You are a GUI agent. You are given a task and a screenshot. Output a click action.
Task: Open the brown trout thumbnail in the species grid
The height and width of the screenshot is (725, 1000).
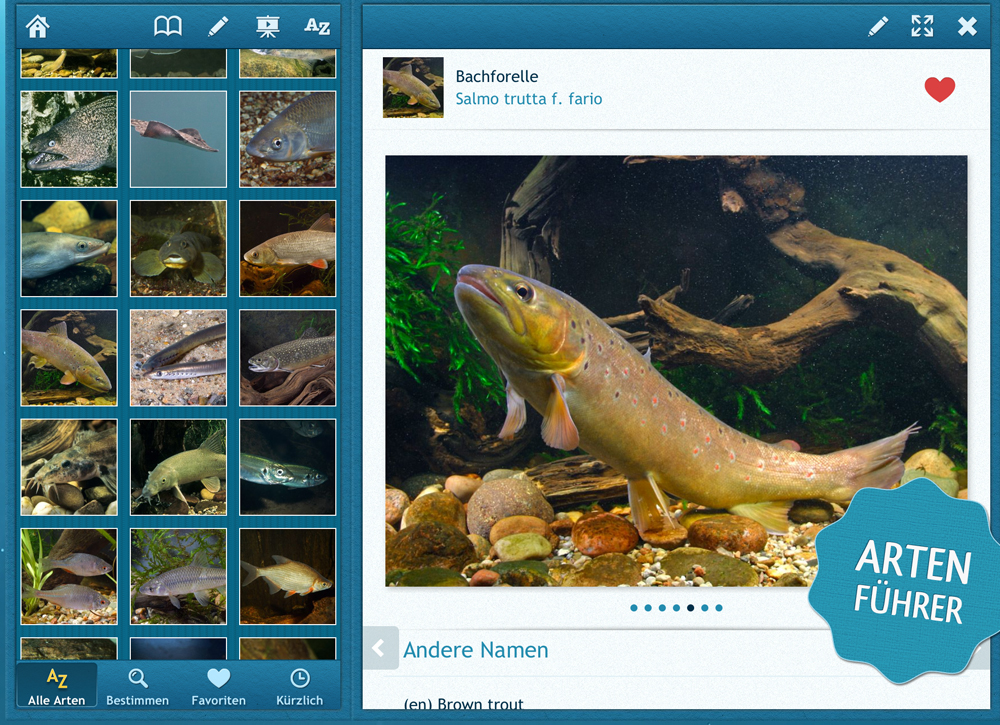click(x=69, y=358)
